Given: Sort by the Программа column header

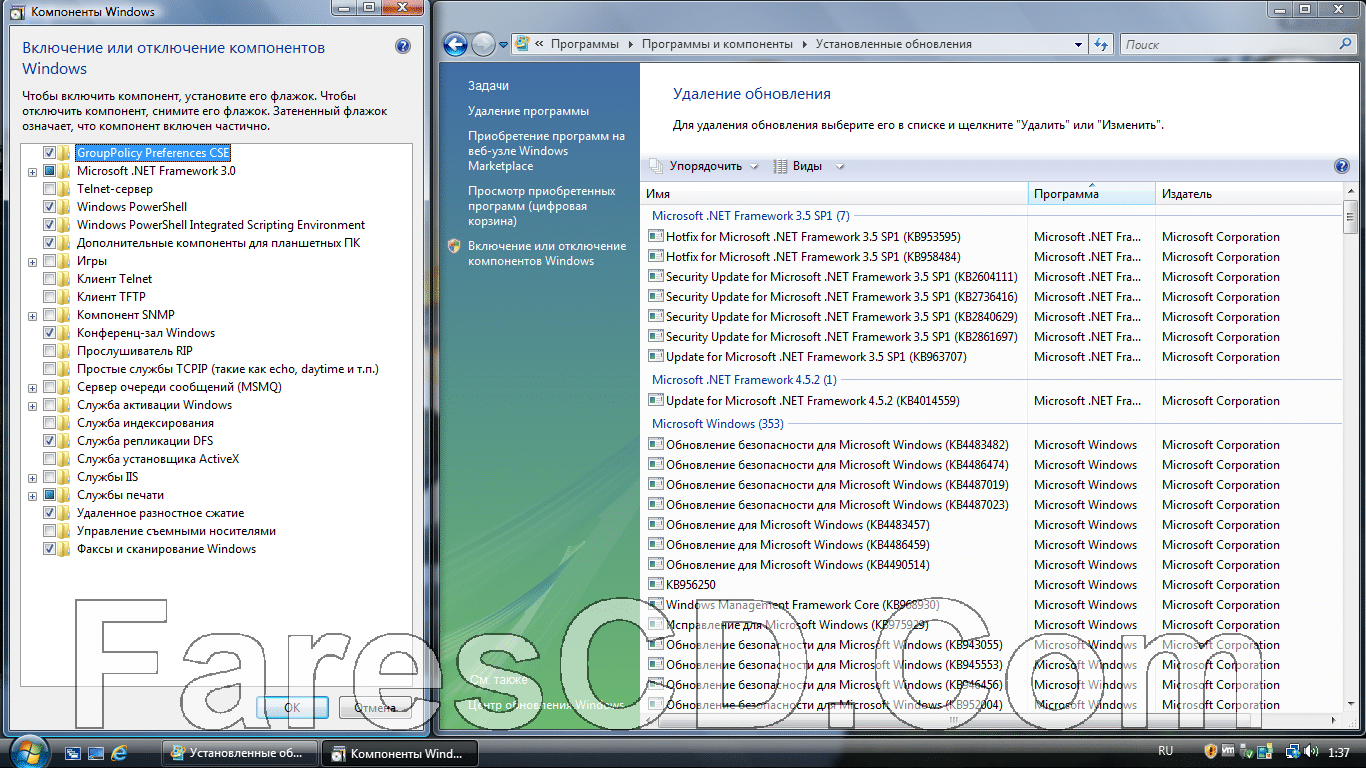Looking at the screenshot, I should [1092, 194].
